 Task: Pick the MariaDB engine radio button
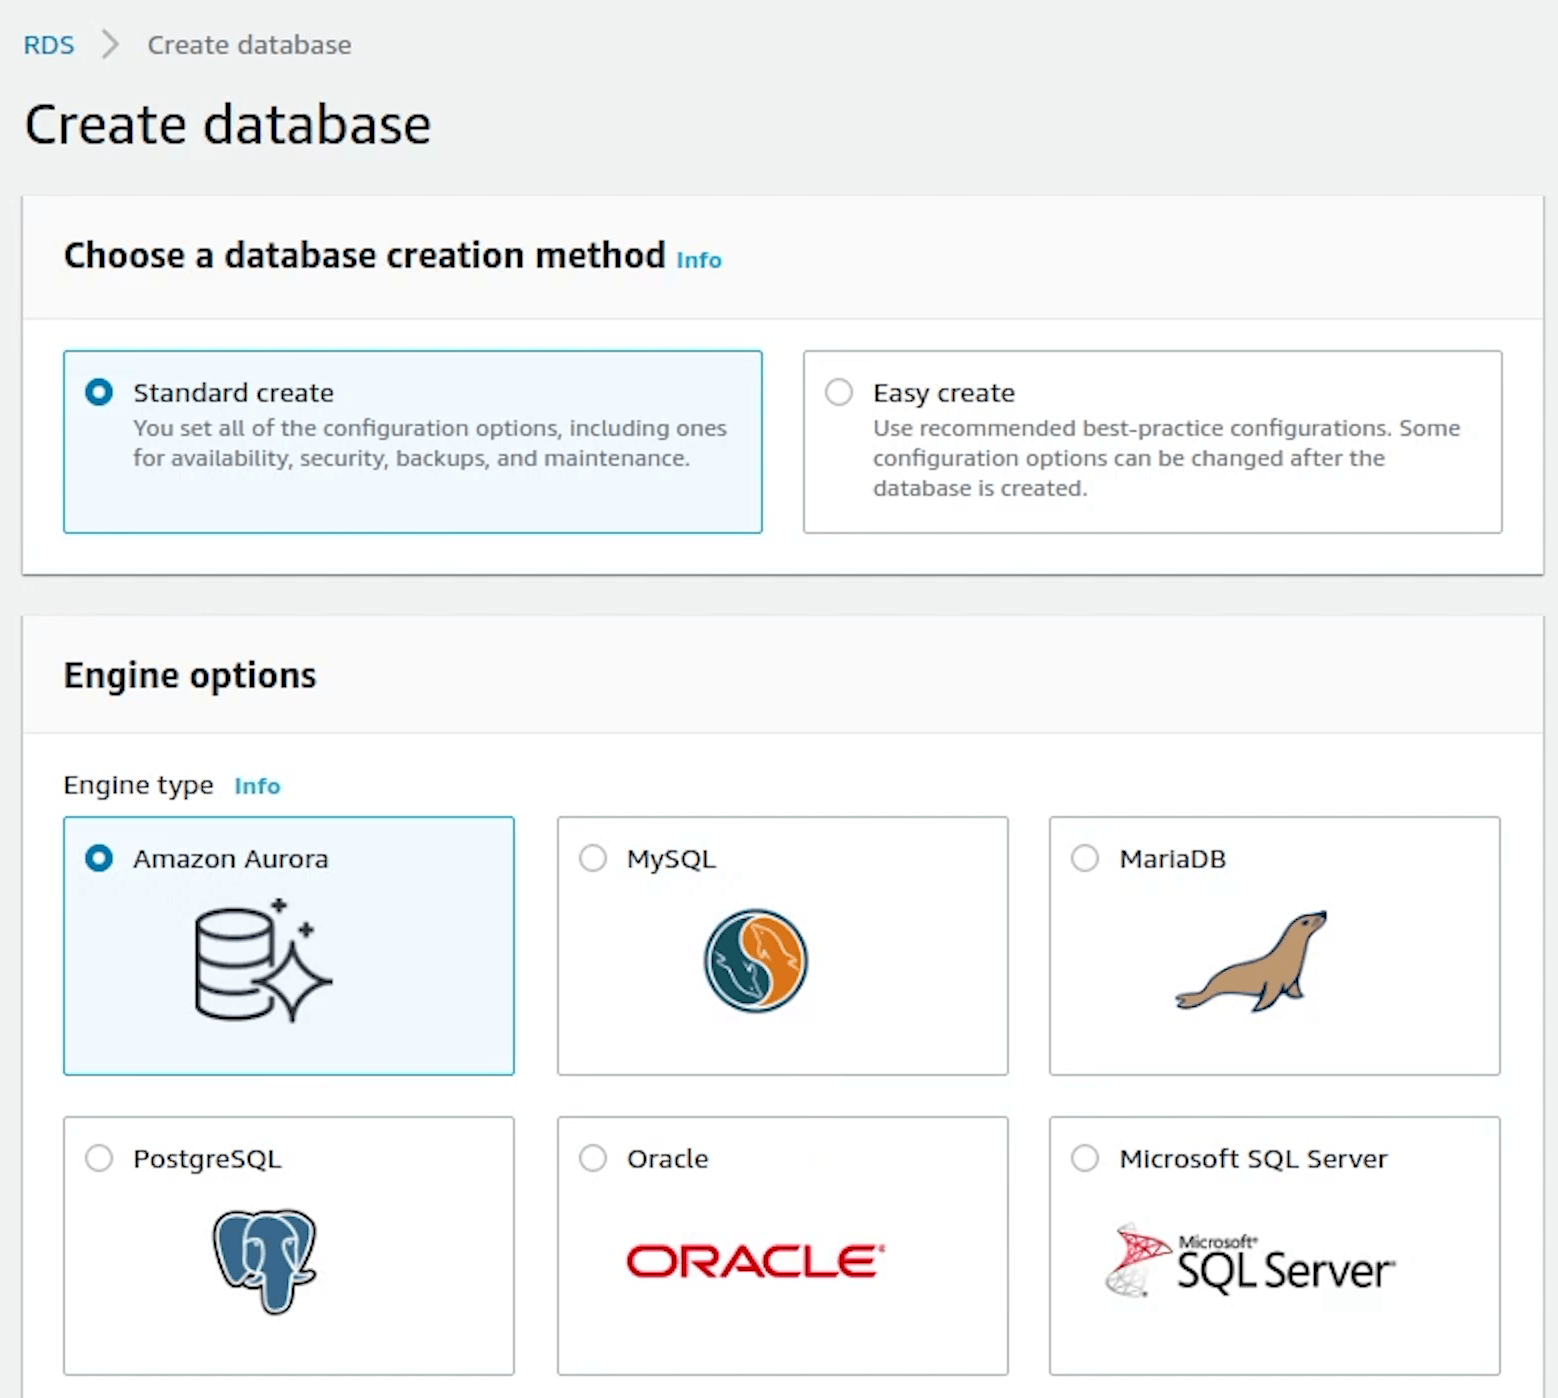(x=1085, y=858)
